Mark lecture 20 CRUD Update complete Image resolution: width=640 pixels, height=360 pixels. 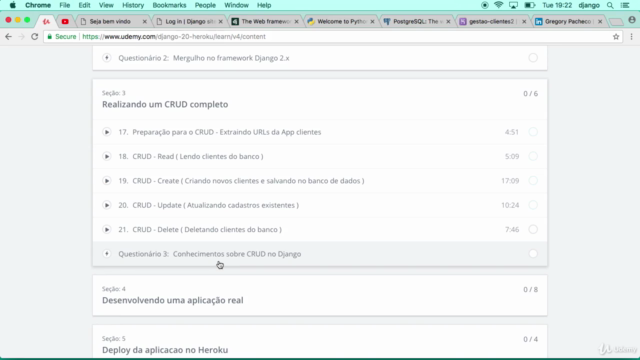(533, 205)
